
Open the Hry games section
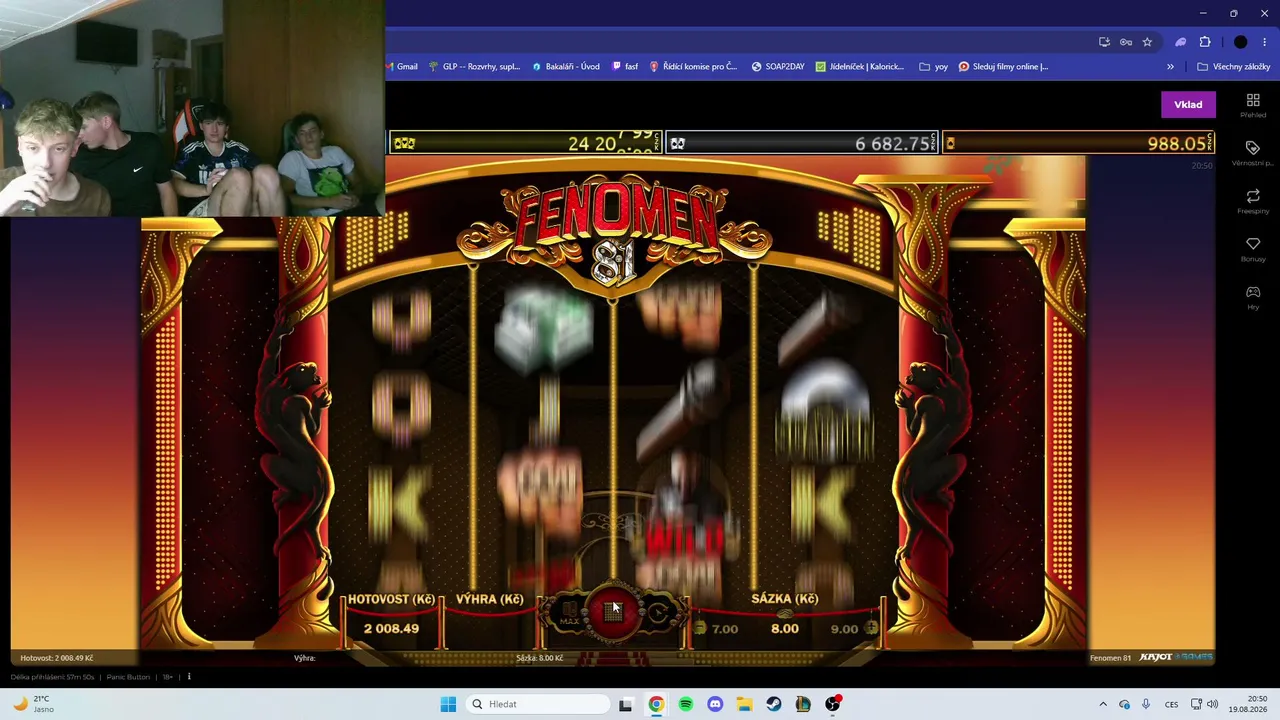pos(1253,297)
